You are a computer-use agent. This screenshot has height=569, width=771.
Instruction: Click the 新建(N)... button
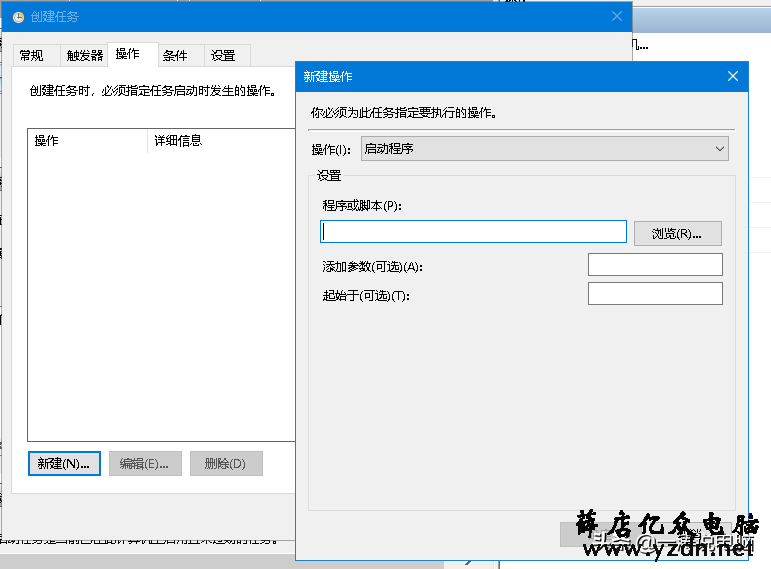pyautogui.click(x=64, y=463)
